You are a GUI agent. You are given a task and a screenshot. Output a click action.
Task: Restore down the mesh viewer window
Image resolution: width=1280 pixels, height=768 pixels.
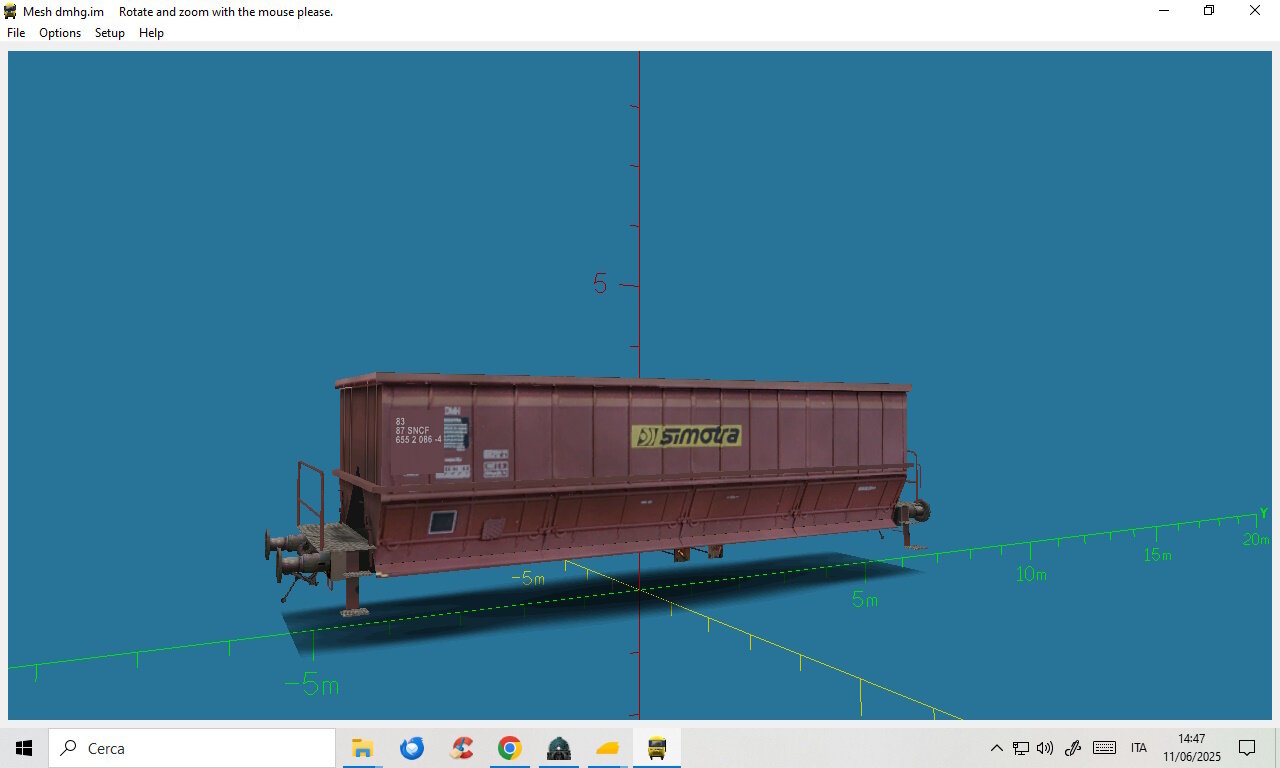tap(1209, 11)
